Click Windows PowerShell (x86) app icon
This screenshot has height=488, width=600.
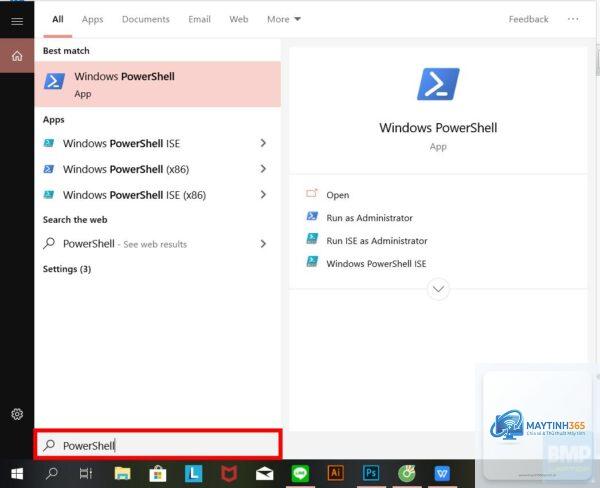49,169
